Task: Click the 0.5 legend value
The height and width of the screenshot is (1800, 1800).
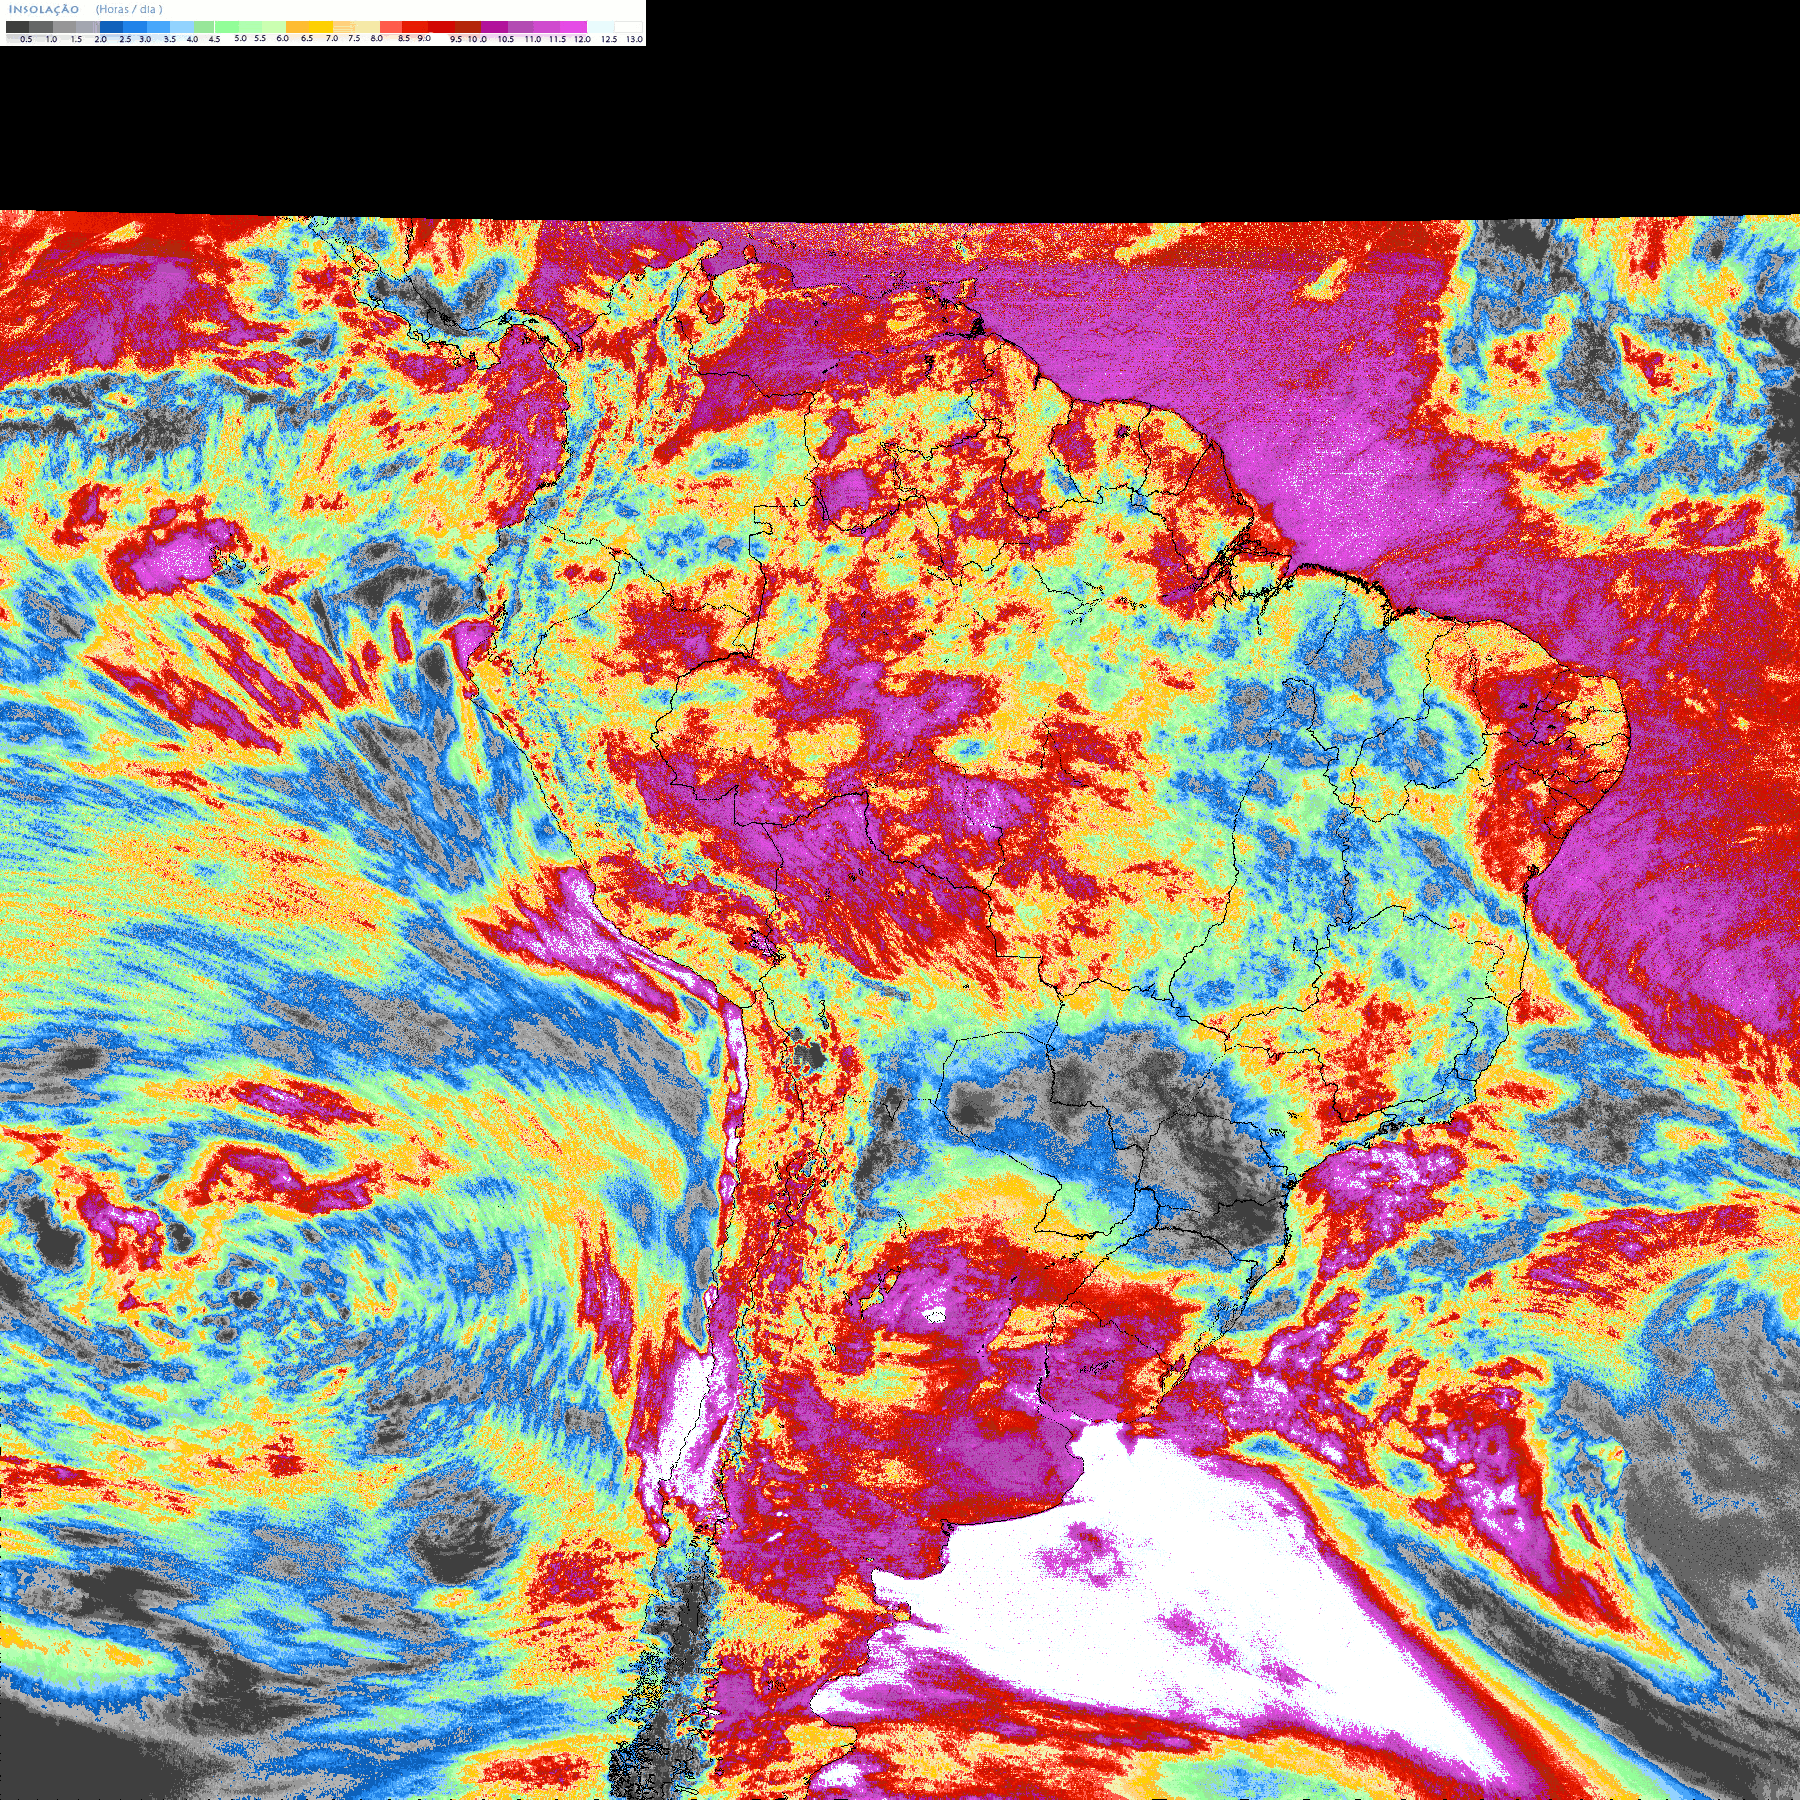Action: click(26, 39)
